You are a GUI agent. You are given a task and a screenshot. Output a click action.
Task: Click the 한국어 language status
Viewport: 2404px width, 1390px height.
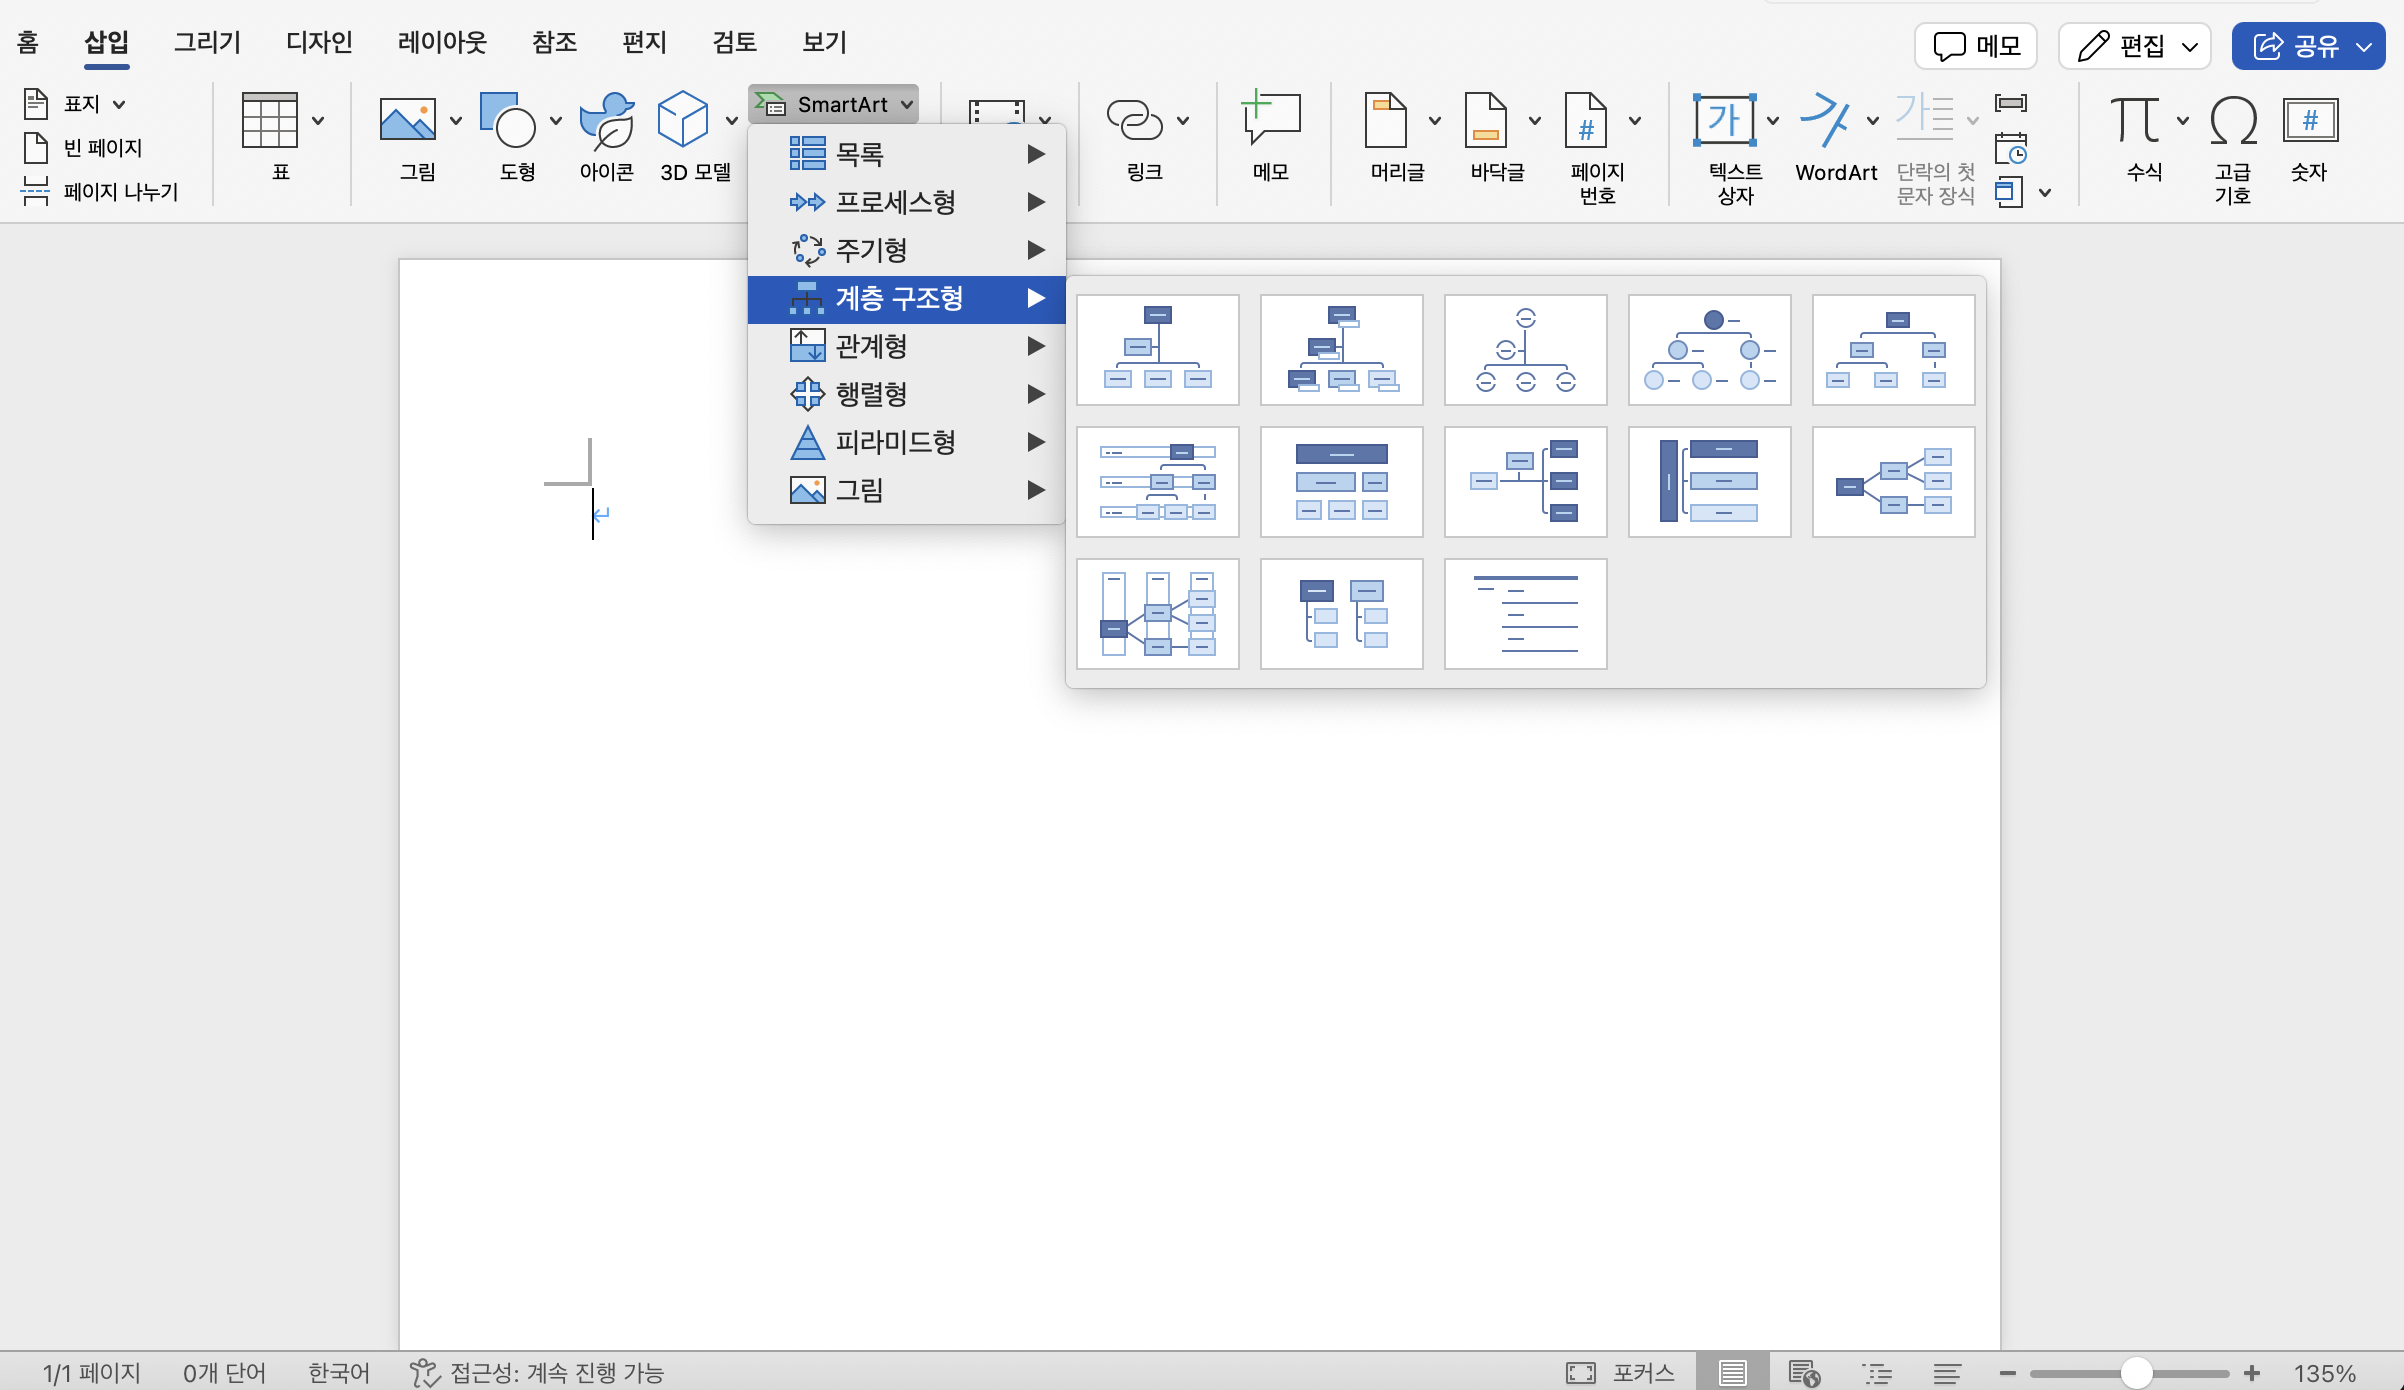338,1373
